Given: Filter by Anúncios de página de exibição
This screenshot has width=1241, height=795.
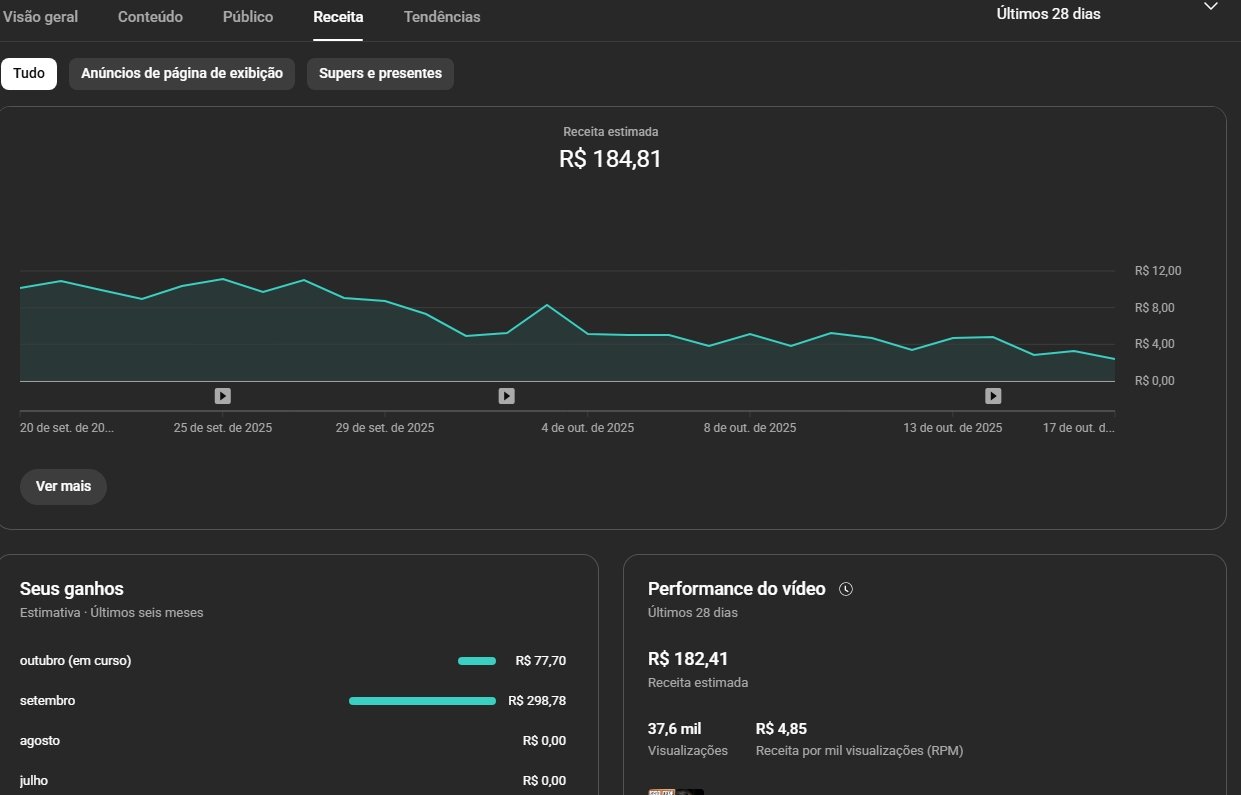Looking at the screenshot, I should click(x=182, y=74).
